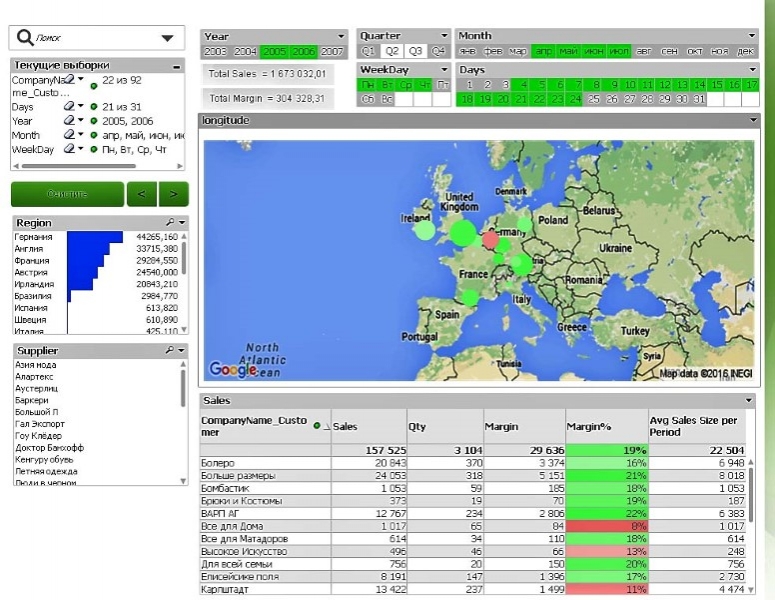Open the Region list dropdown arrow
The height and width of the screenshot is (600, 775).
pyautogui.click(x=182, y=222)
